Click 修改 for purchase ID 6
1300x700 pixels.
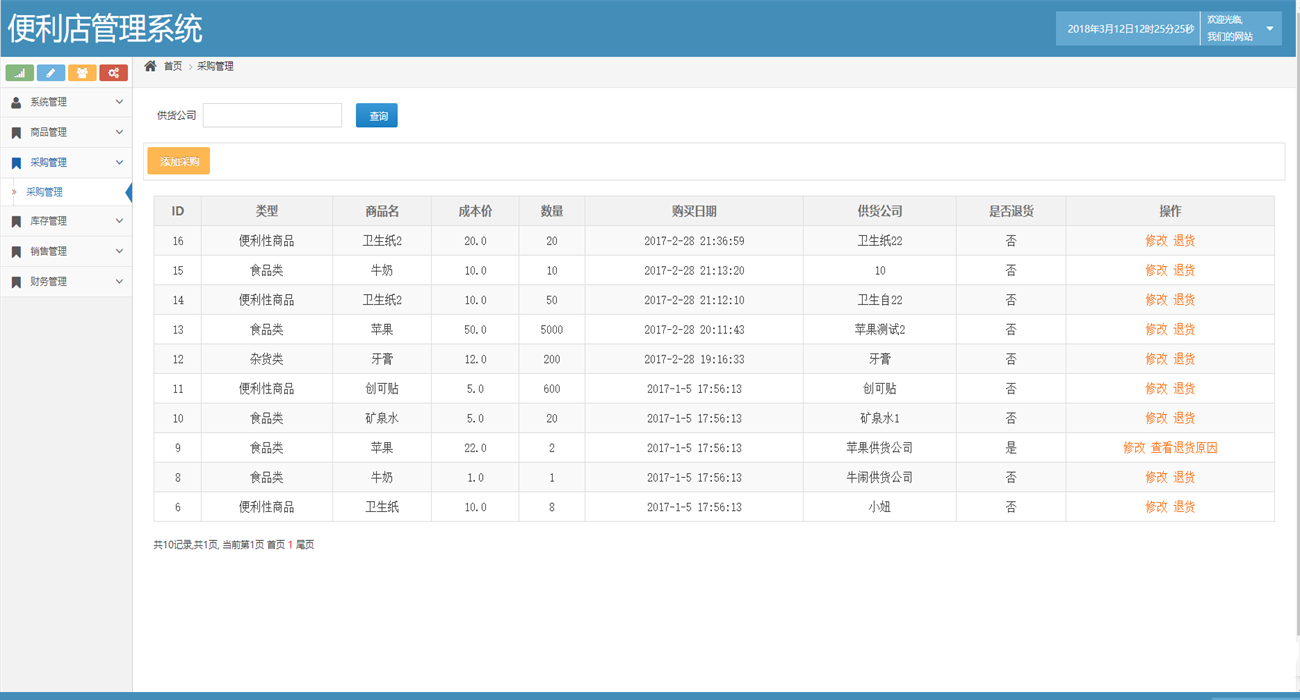pos(1156,507)
